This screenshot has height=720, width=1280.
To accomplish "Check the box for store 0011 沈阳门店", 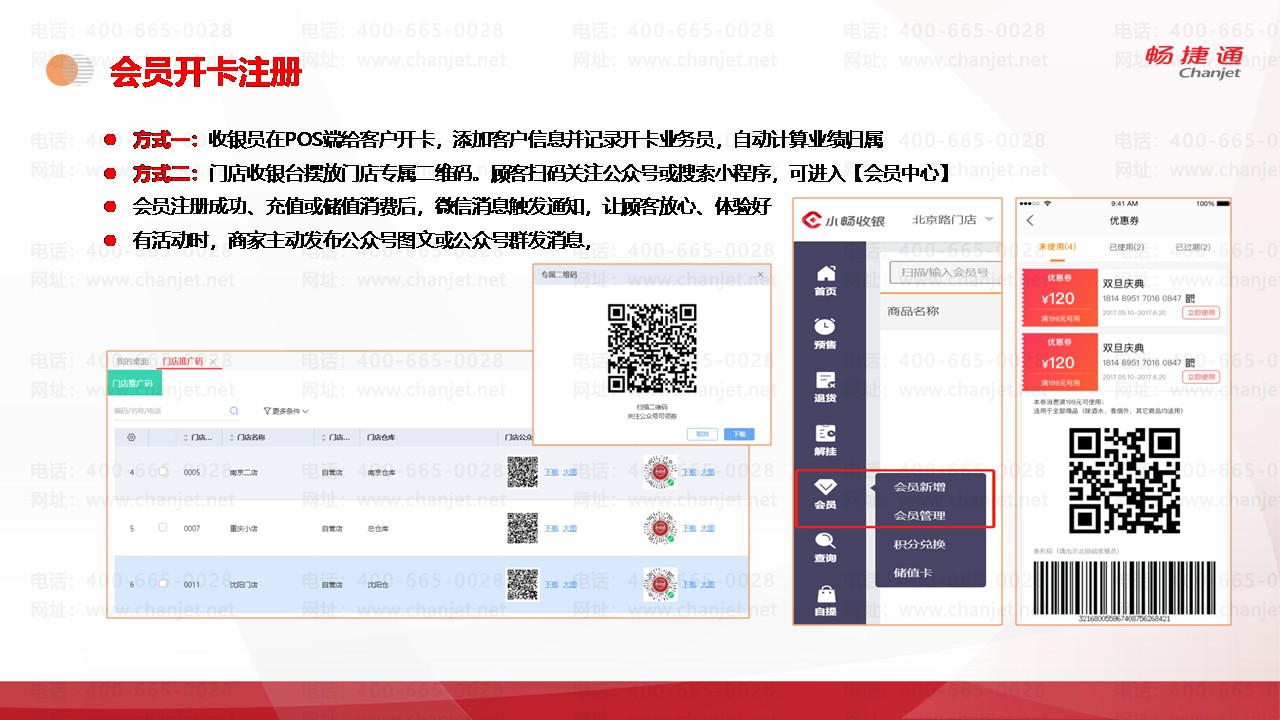I will [x=163, y=583].
